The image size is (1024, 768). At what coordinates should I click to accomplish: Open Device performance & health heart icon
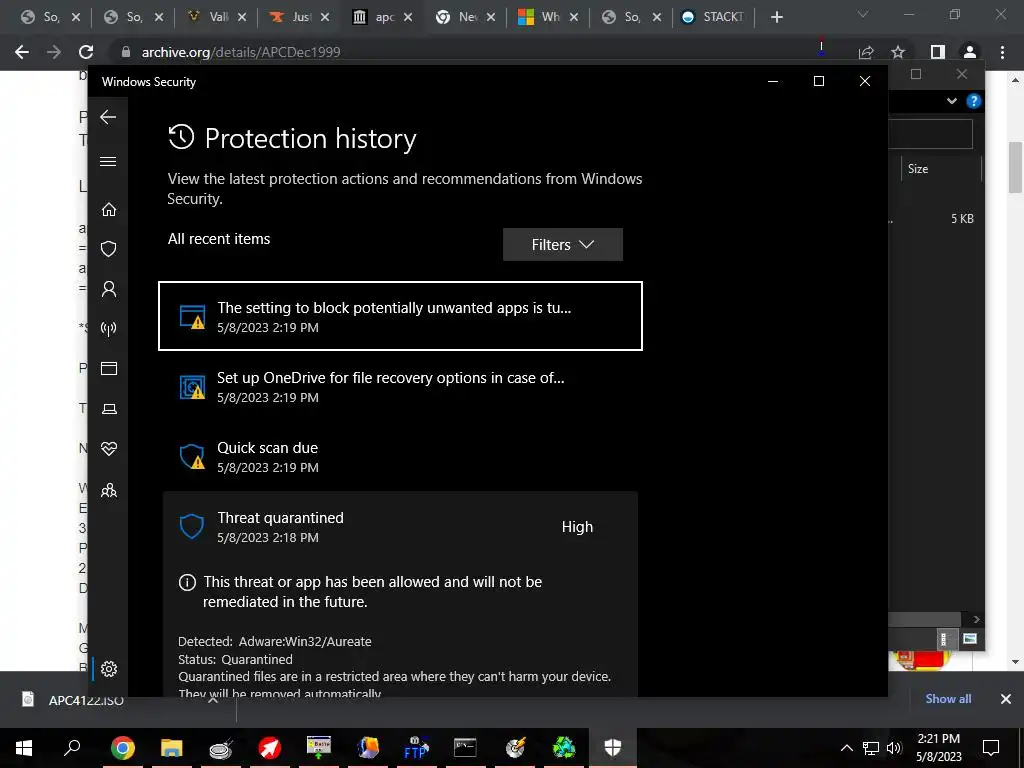(x=108, y=449)
